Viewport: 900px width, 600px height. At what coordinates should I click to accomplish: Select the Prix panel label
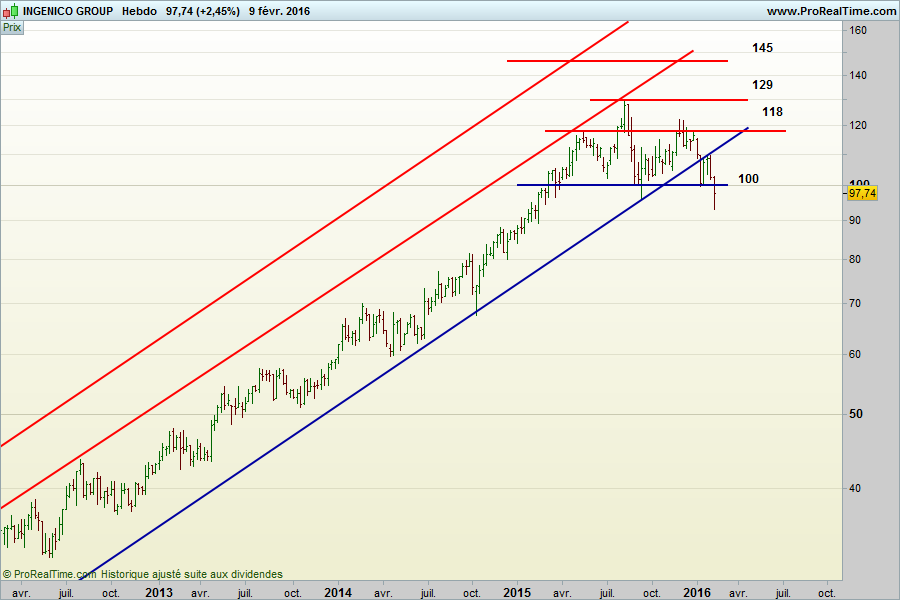12,28
